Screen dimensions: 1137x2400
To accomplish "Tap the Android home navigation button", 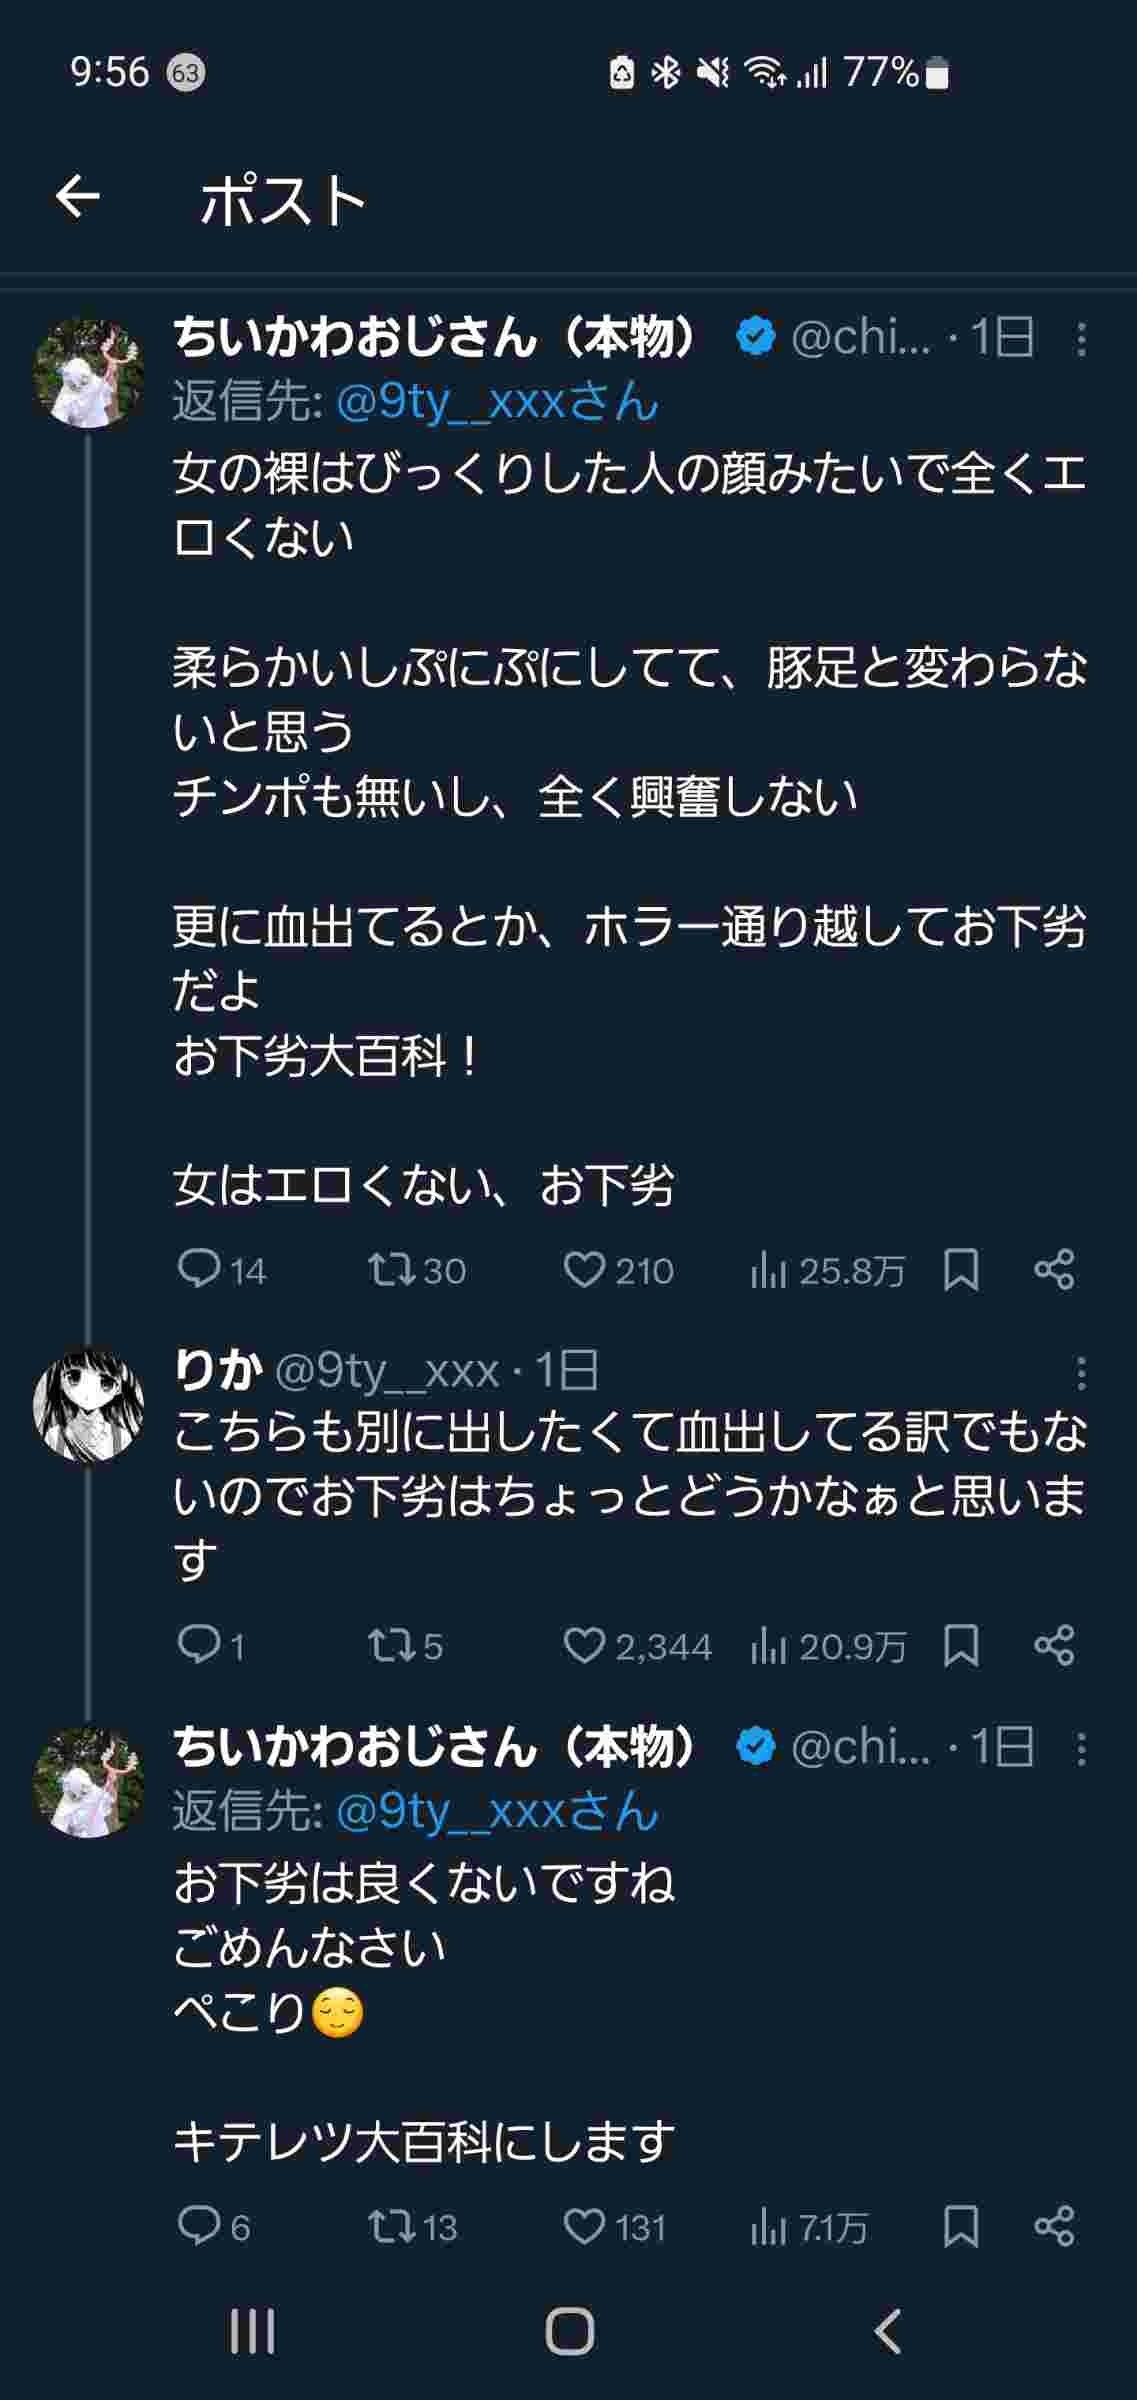I will 569,2332.
